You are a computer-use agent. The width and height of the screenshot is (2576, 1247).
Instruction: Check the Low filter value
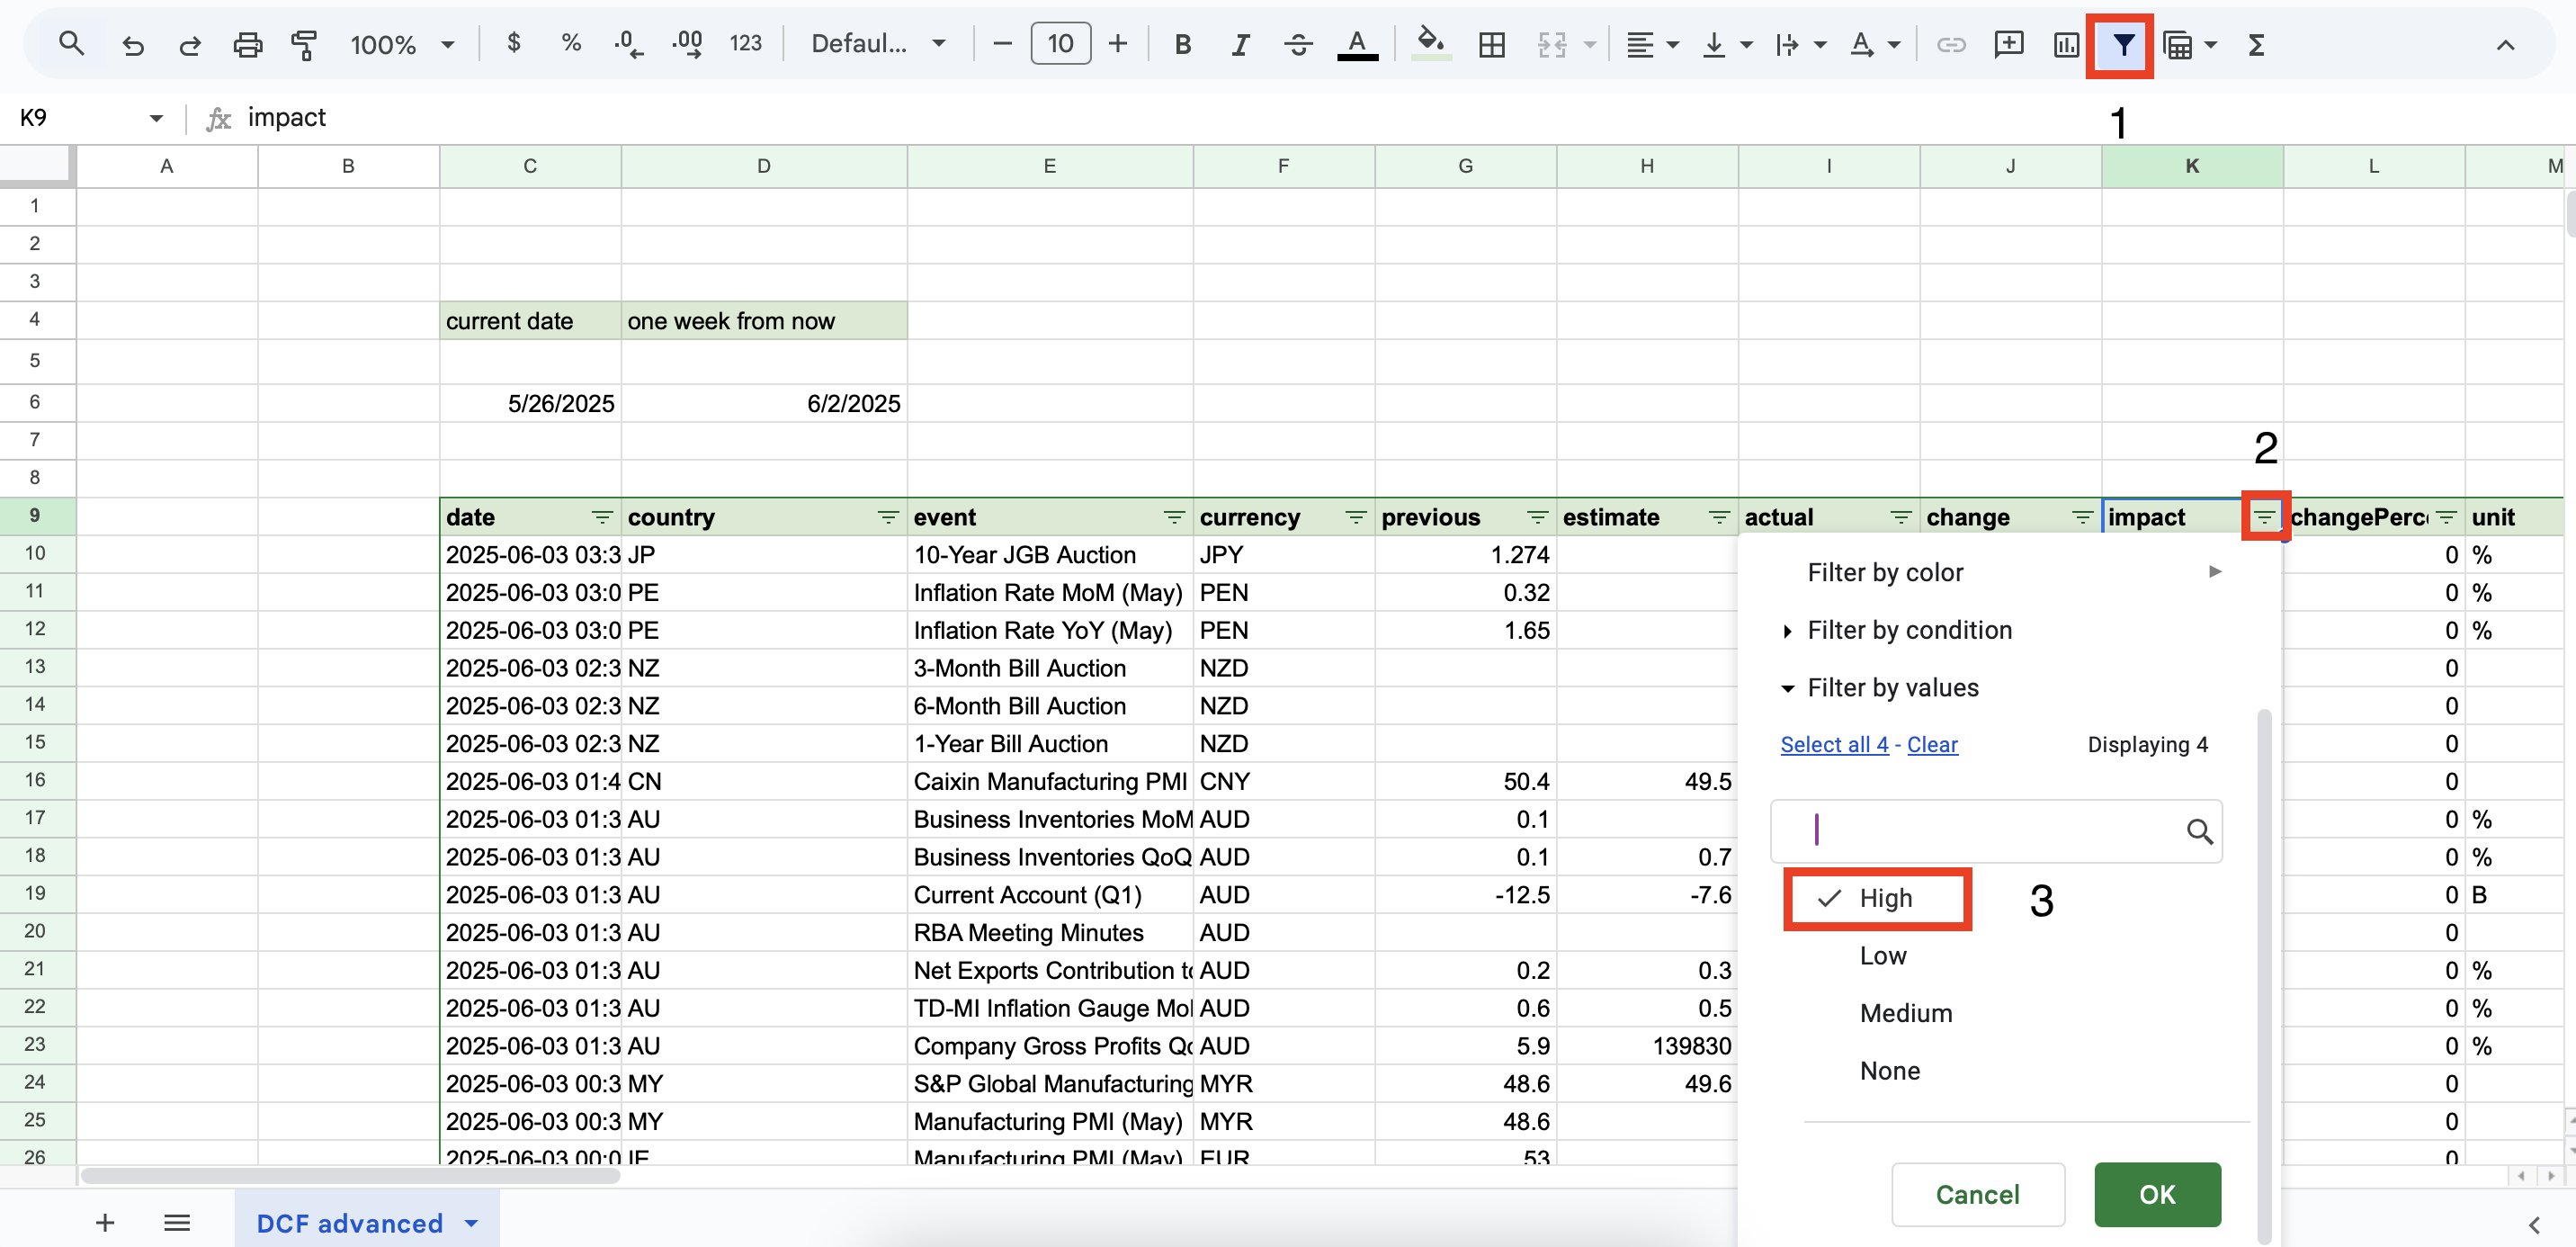[1882, 956]
